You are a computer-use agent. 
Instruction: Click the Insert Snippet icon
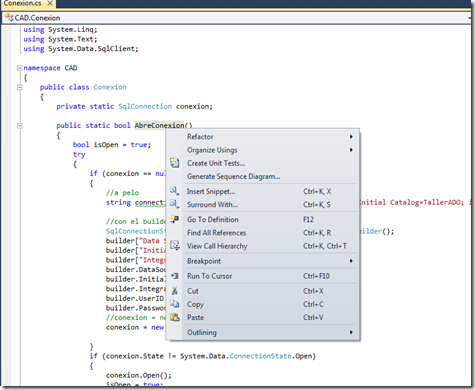click(x=175, y=191)
